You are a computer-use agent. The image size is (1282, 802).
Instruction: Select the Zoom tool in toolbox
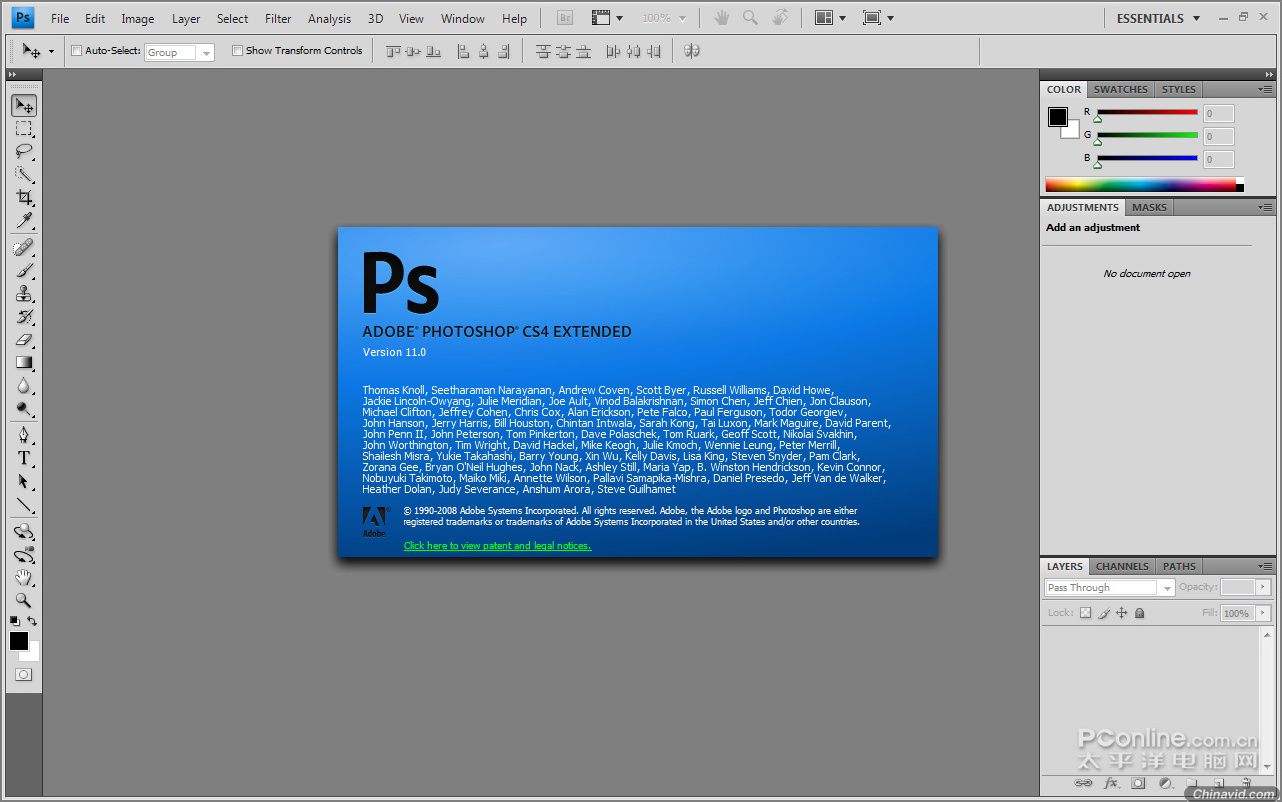(24, 600)
